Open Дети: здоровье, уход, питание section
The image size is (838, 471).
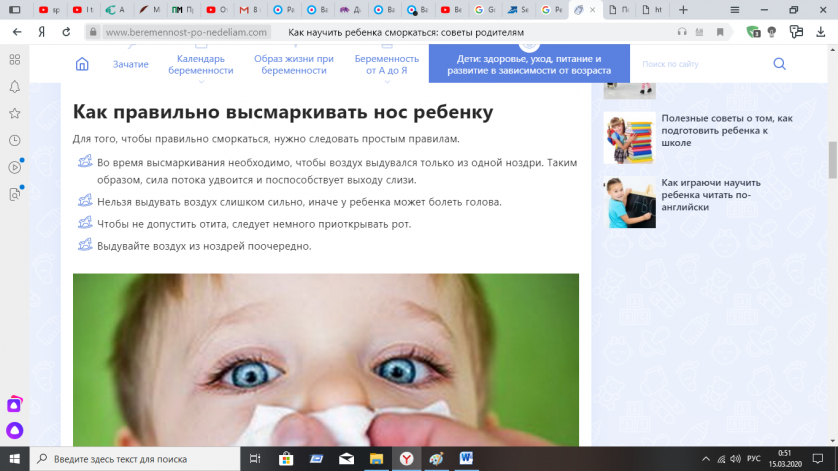[529, 65]
